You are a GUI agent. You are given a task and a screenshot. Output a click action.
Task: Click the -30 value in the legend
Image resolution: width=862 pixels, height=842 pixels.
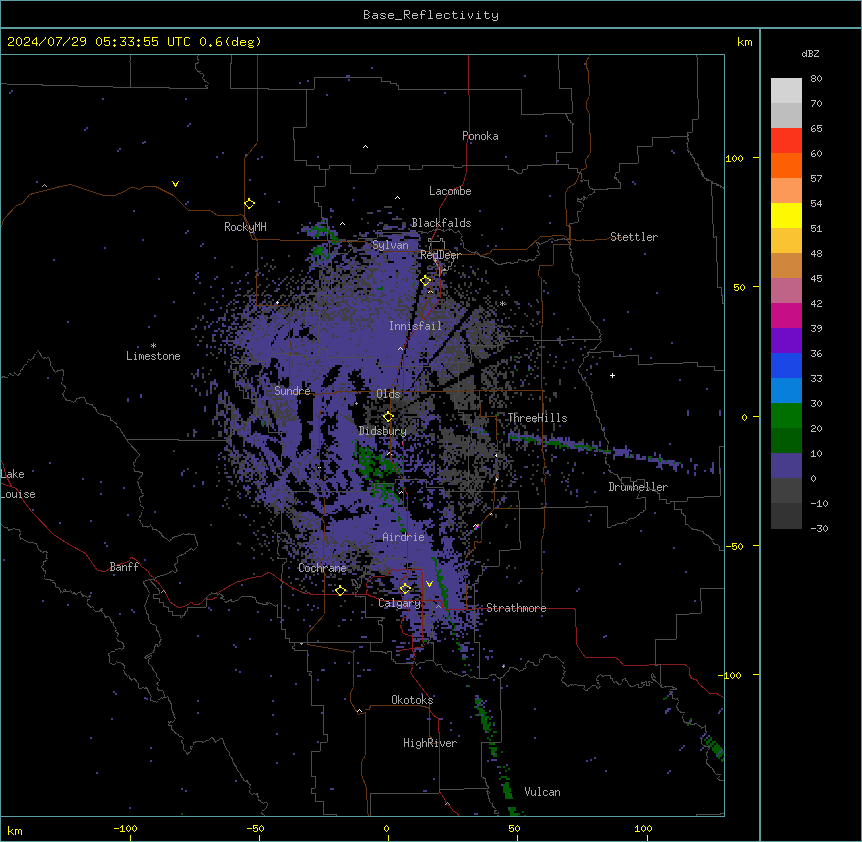[x=819, y=529]
